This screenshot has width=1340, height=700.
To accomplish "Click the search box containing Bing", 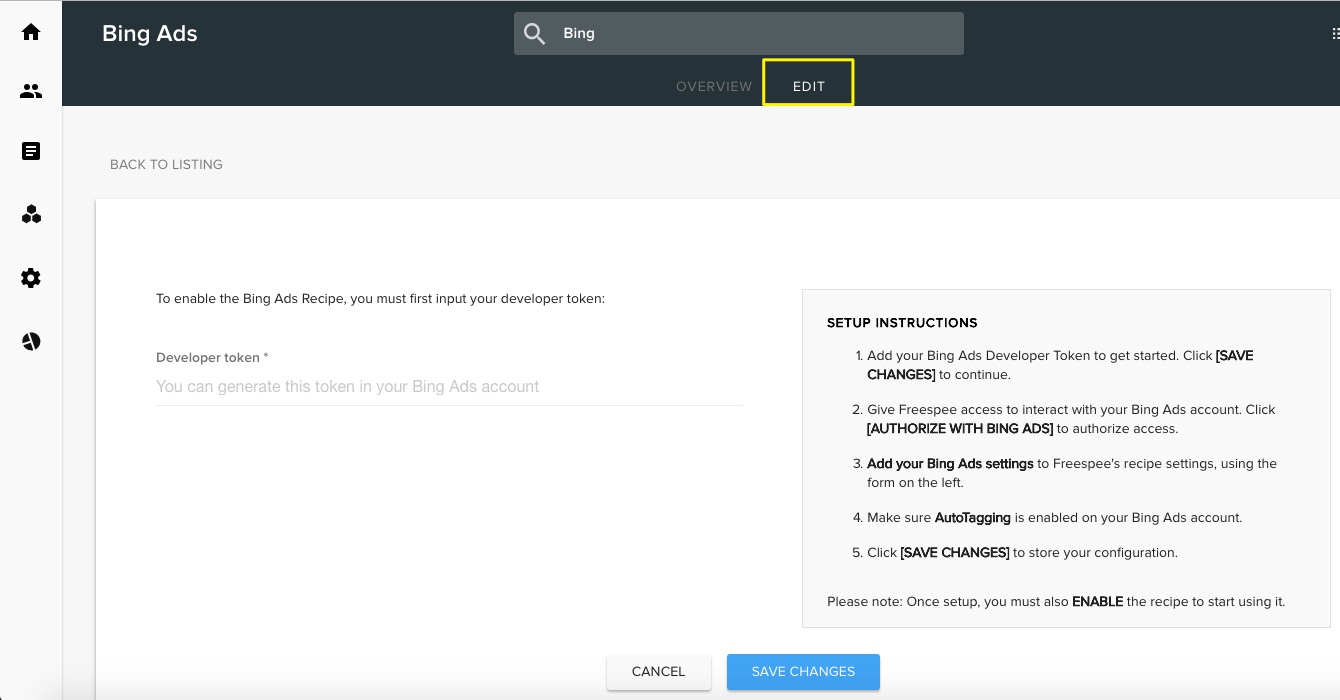I will pyautogui.click(x=739, y=33).
